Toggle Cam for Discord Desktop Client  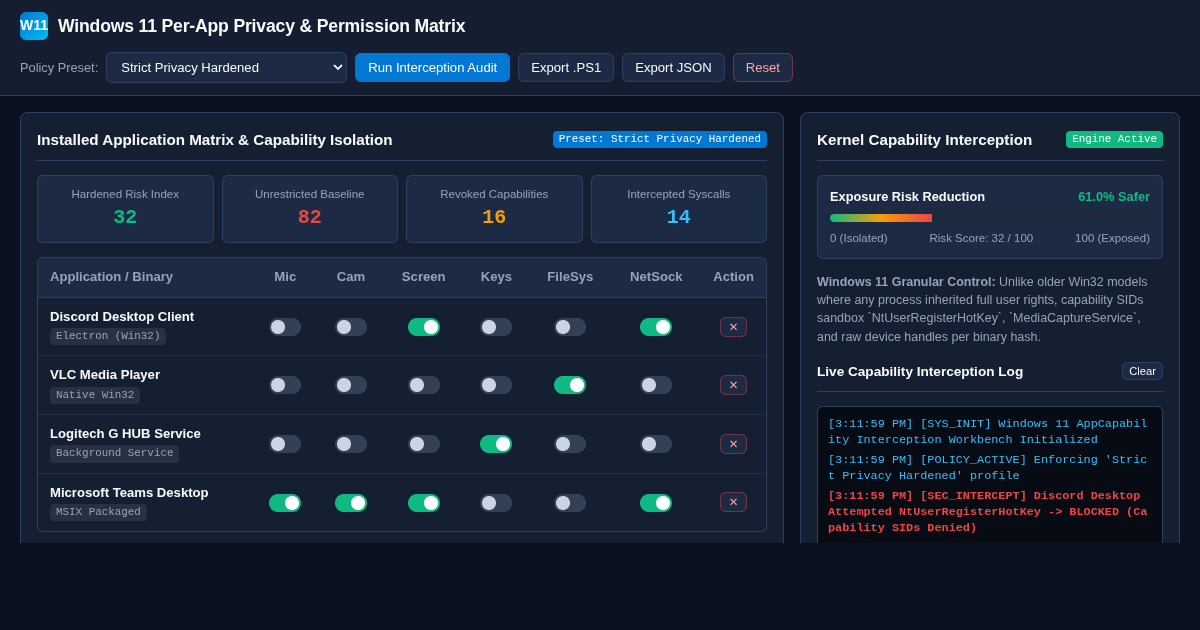(x=351, y=327)
